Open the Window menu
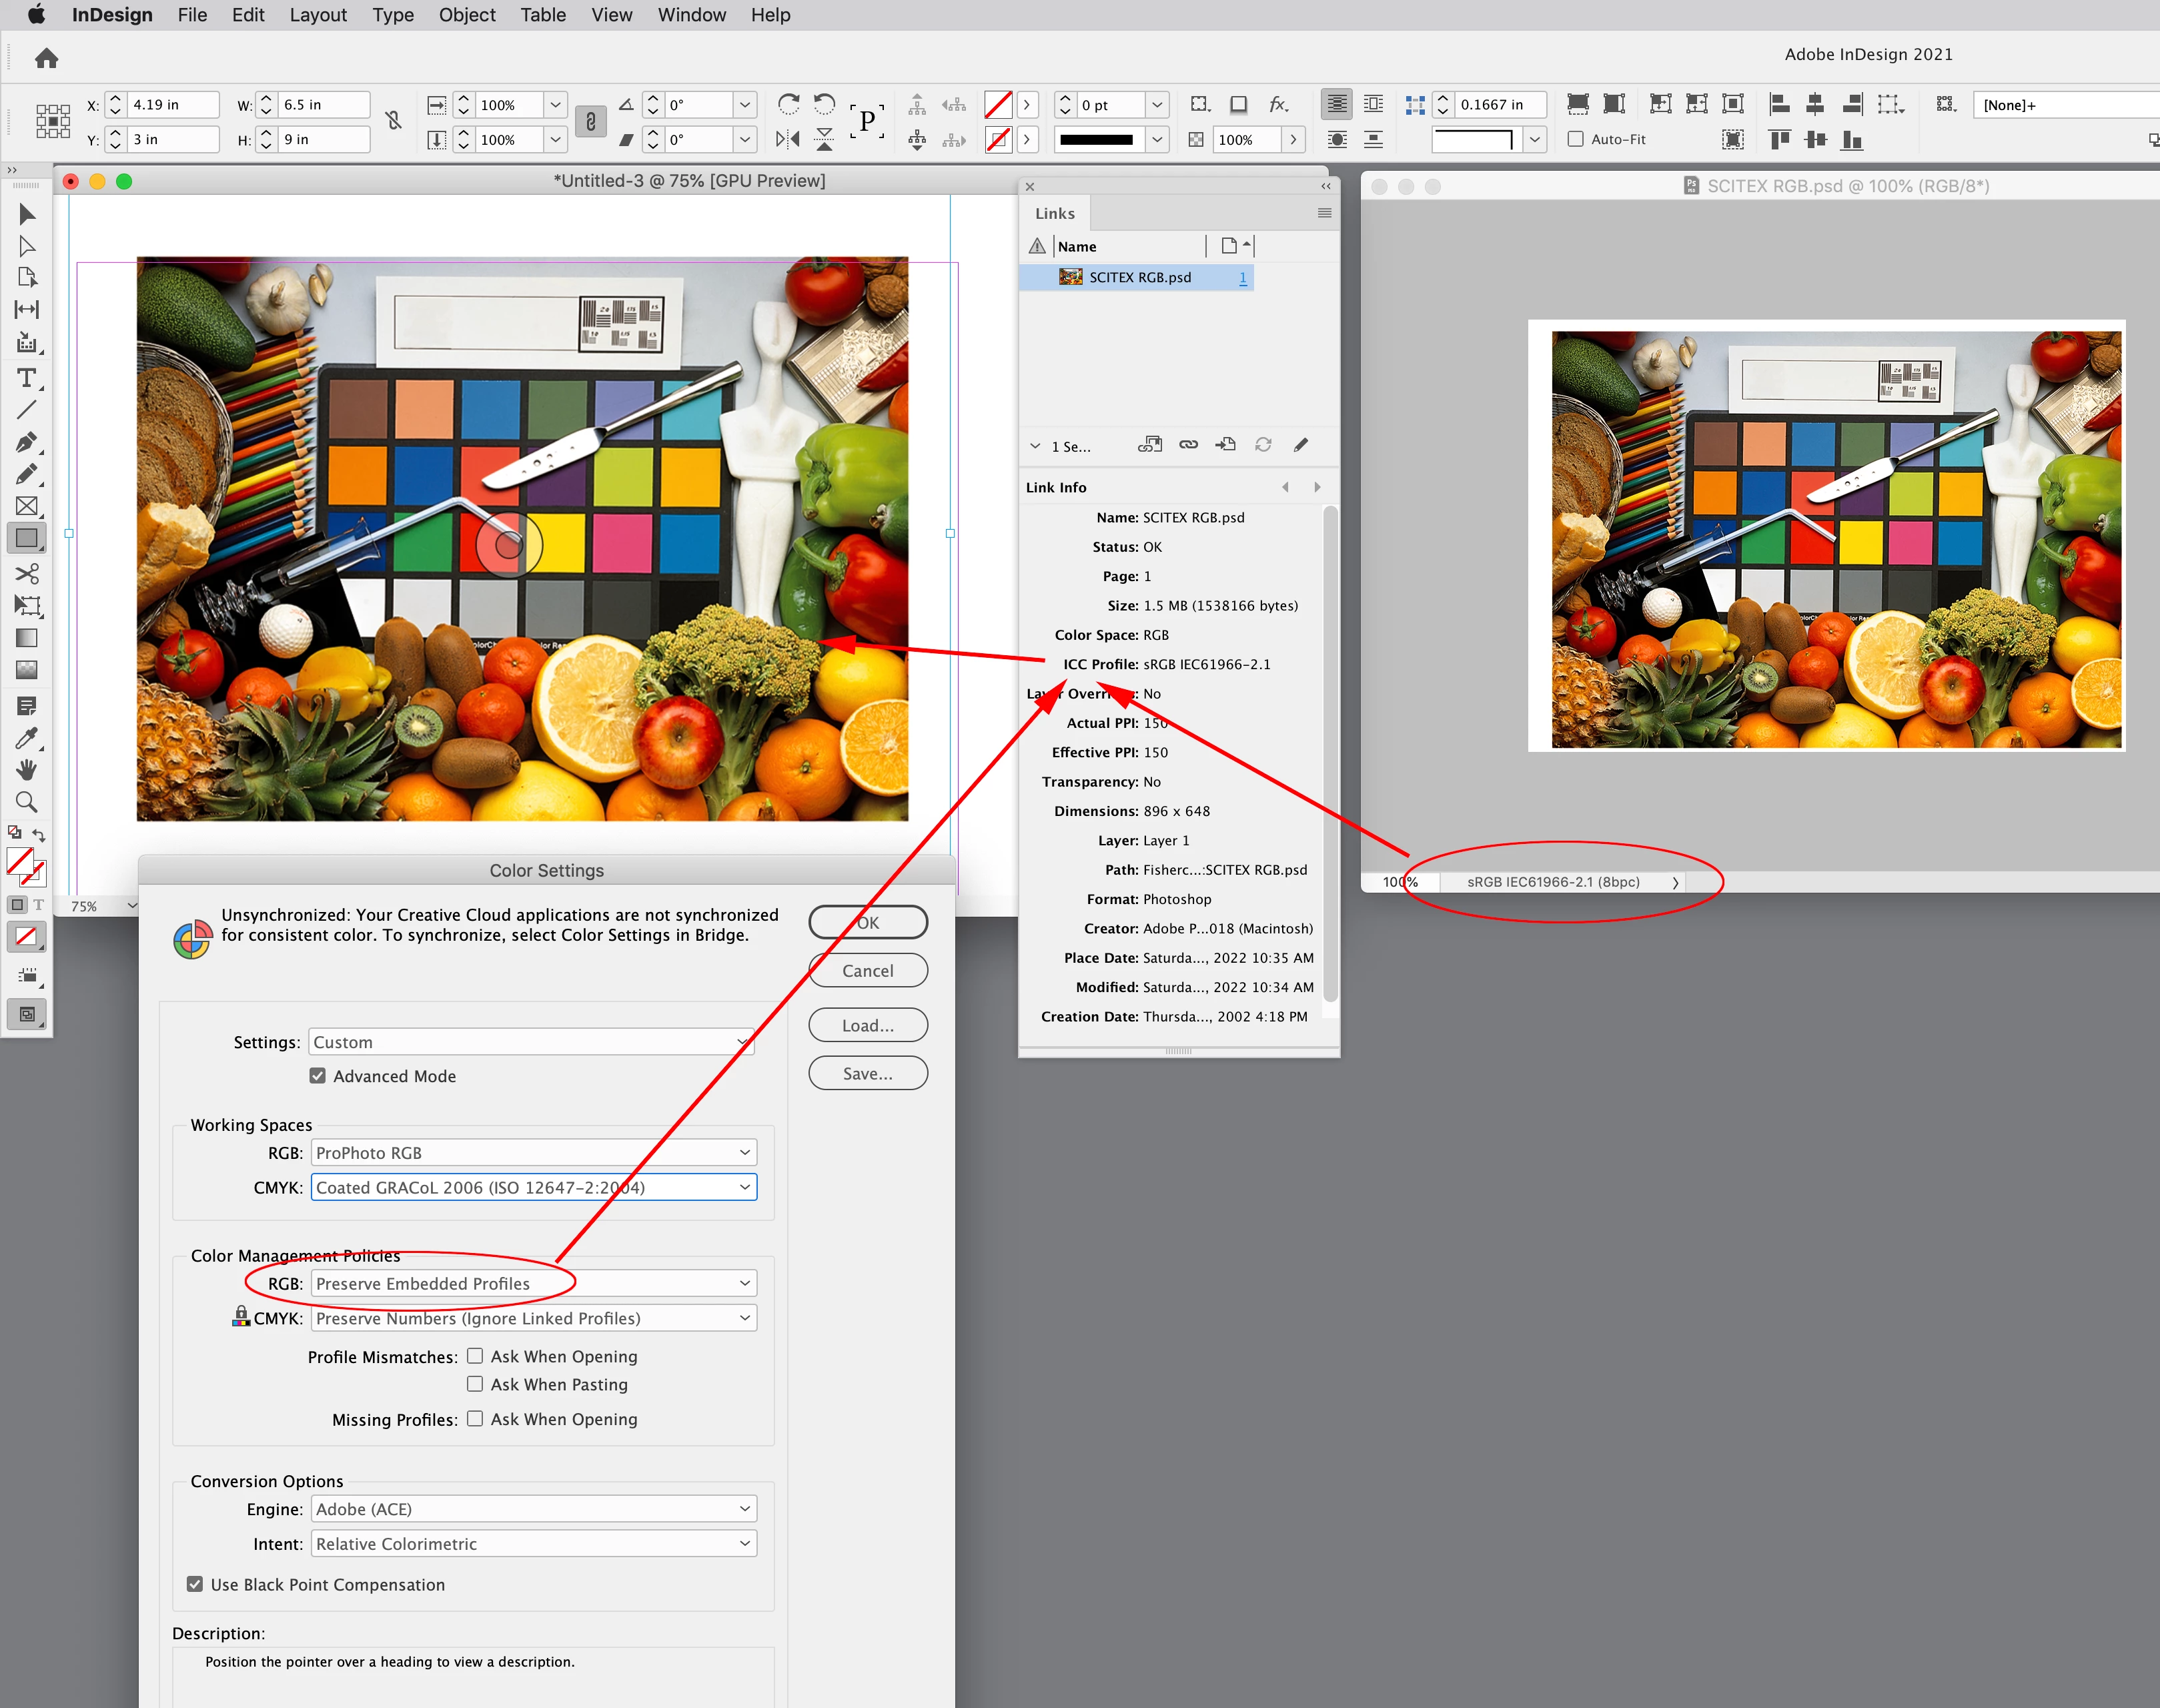The width and height of the screenshot is (2160, 1708). (x=691, y=15)
